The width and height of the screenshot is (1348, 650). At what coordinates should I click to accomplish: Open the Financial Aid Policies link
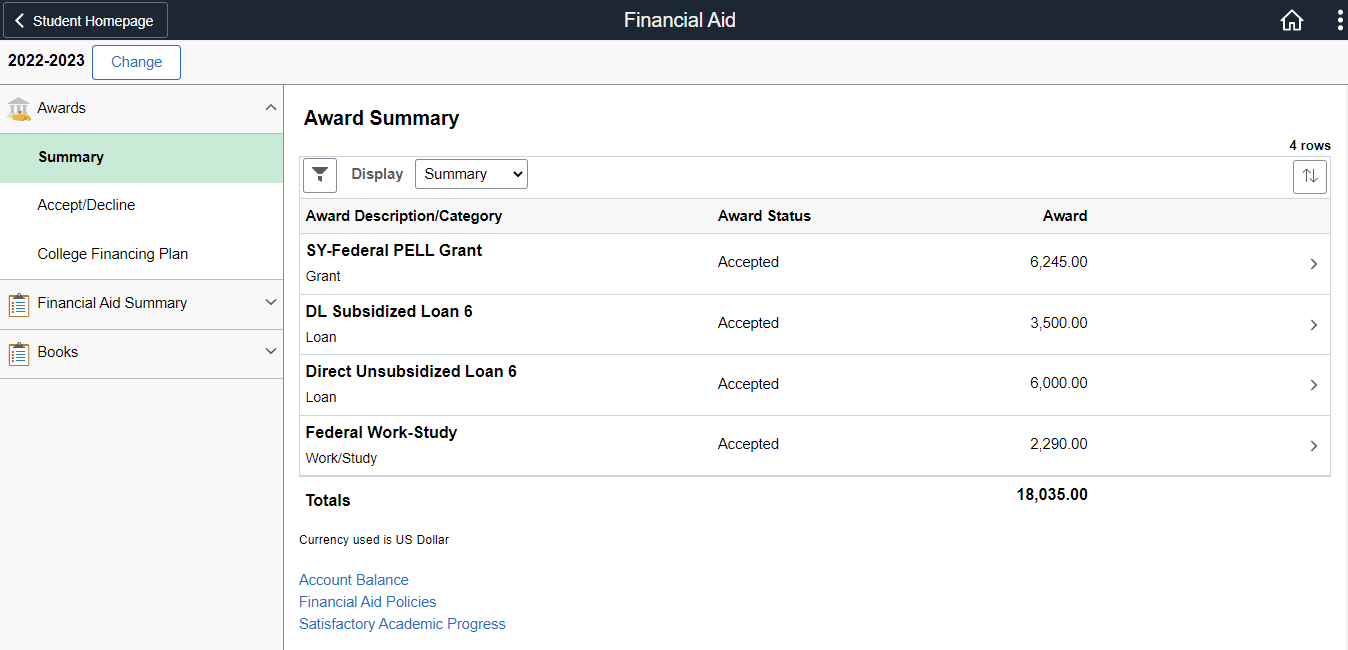(368, 602)
